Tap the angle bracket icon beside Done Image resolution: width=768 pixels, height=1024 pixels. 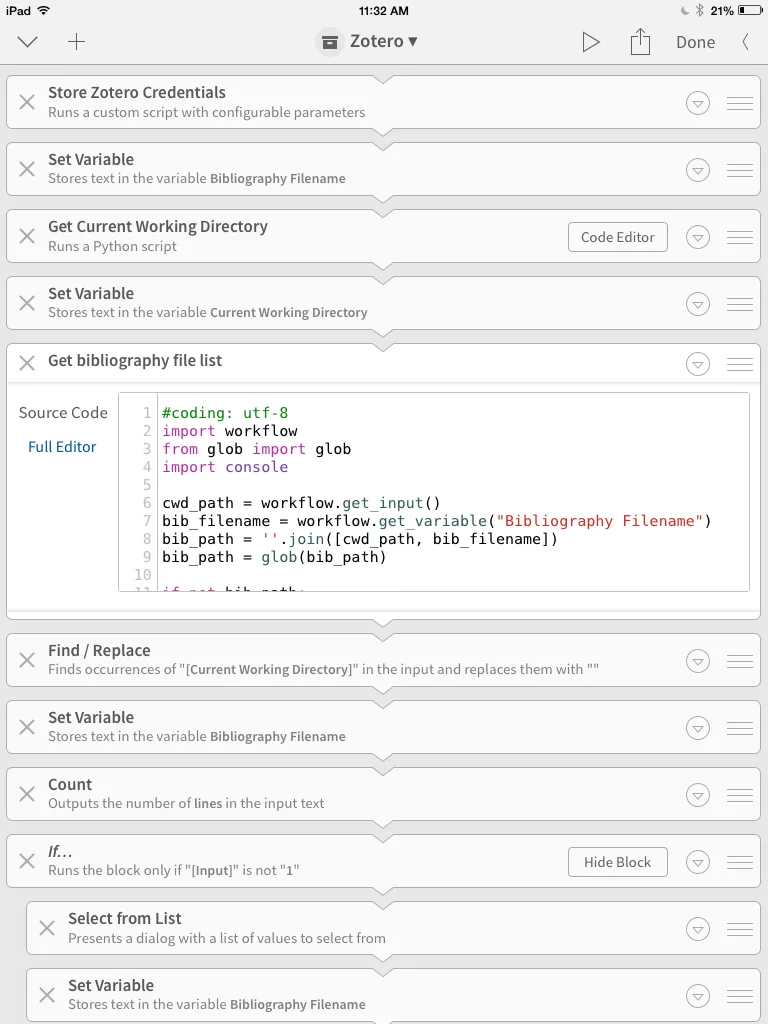coord(745,42)
